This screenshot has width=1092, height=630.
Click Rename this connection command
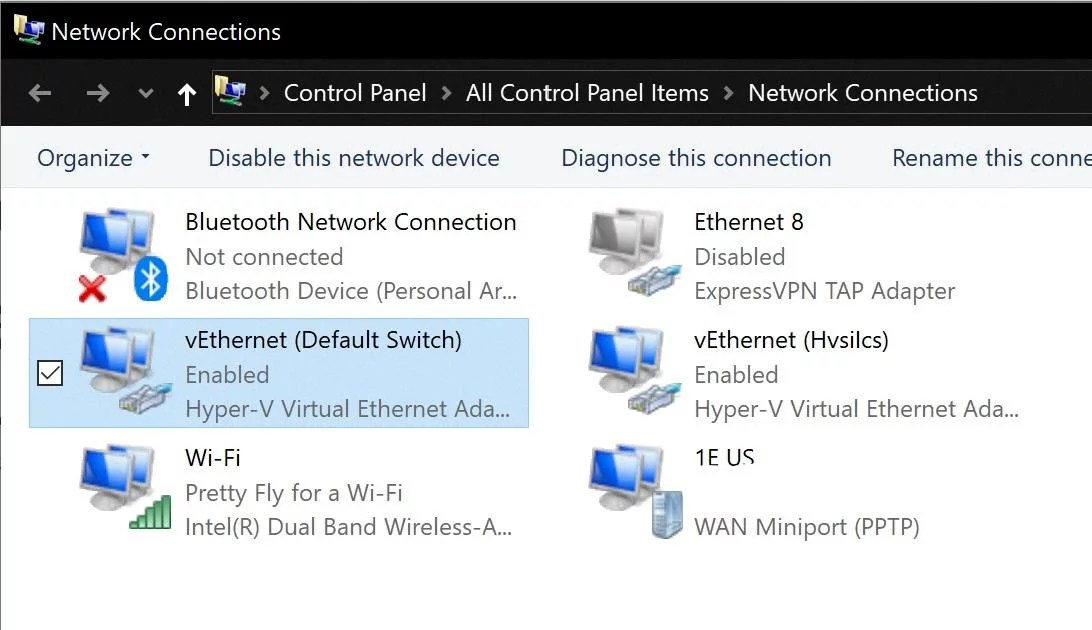(990, 158)
